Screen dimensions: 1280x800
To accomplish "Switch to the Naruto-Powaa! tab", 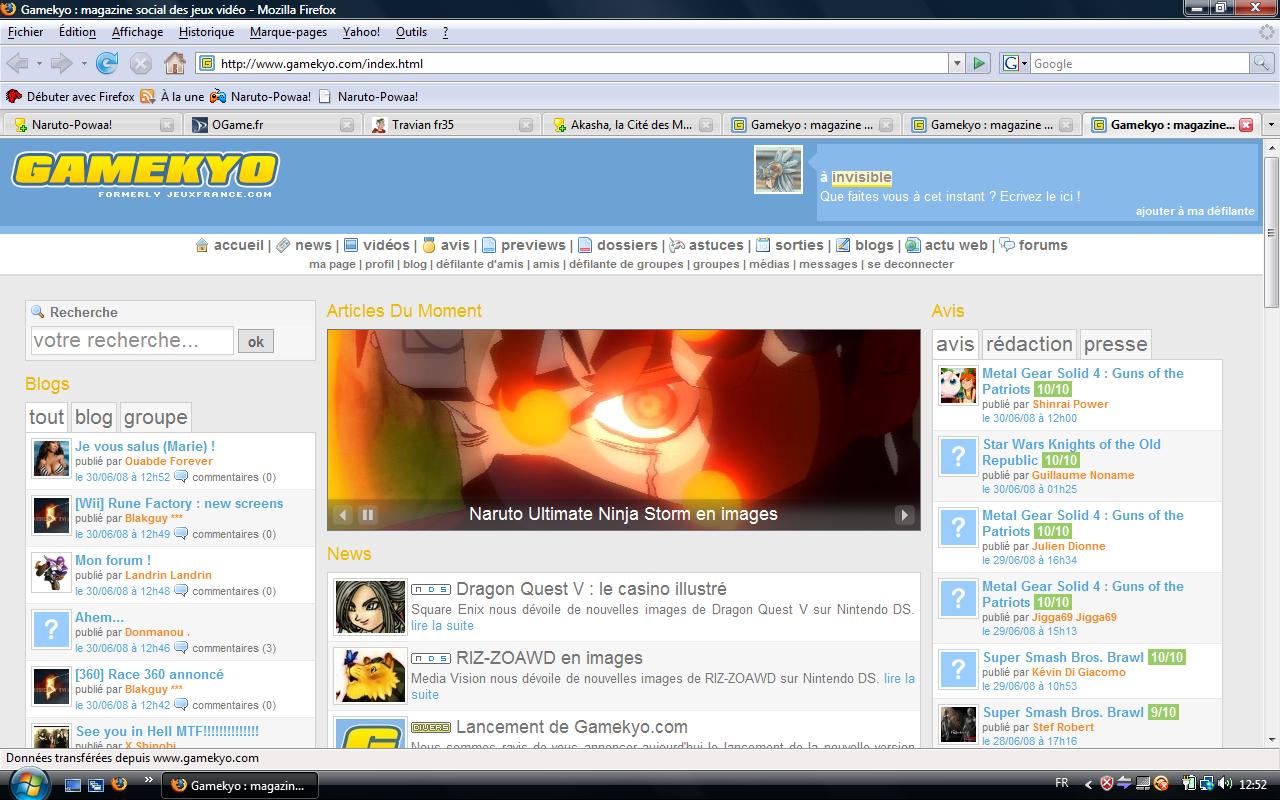I will tap(90, 125).
